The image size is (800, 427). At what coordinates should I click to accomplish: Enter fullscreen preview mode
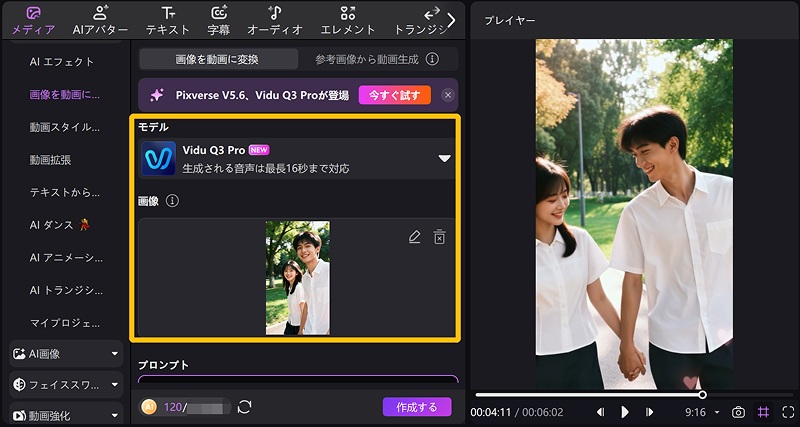pos(788,412)
